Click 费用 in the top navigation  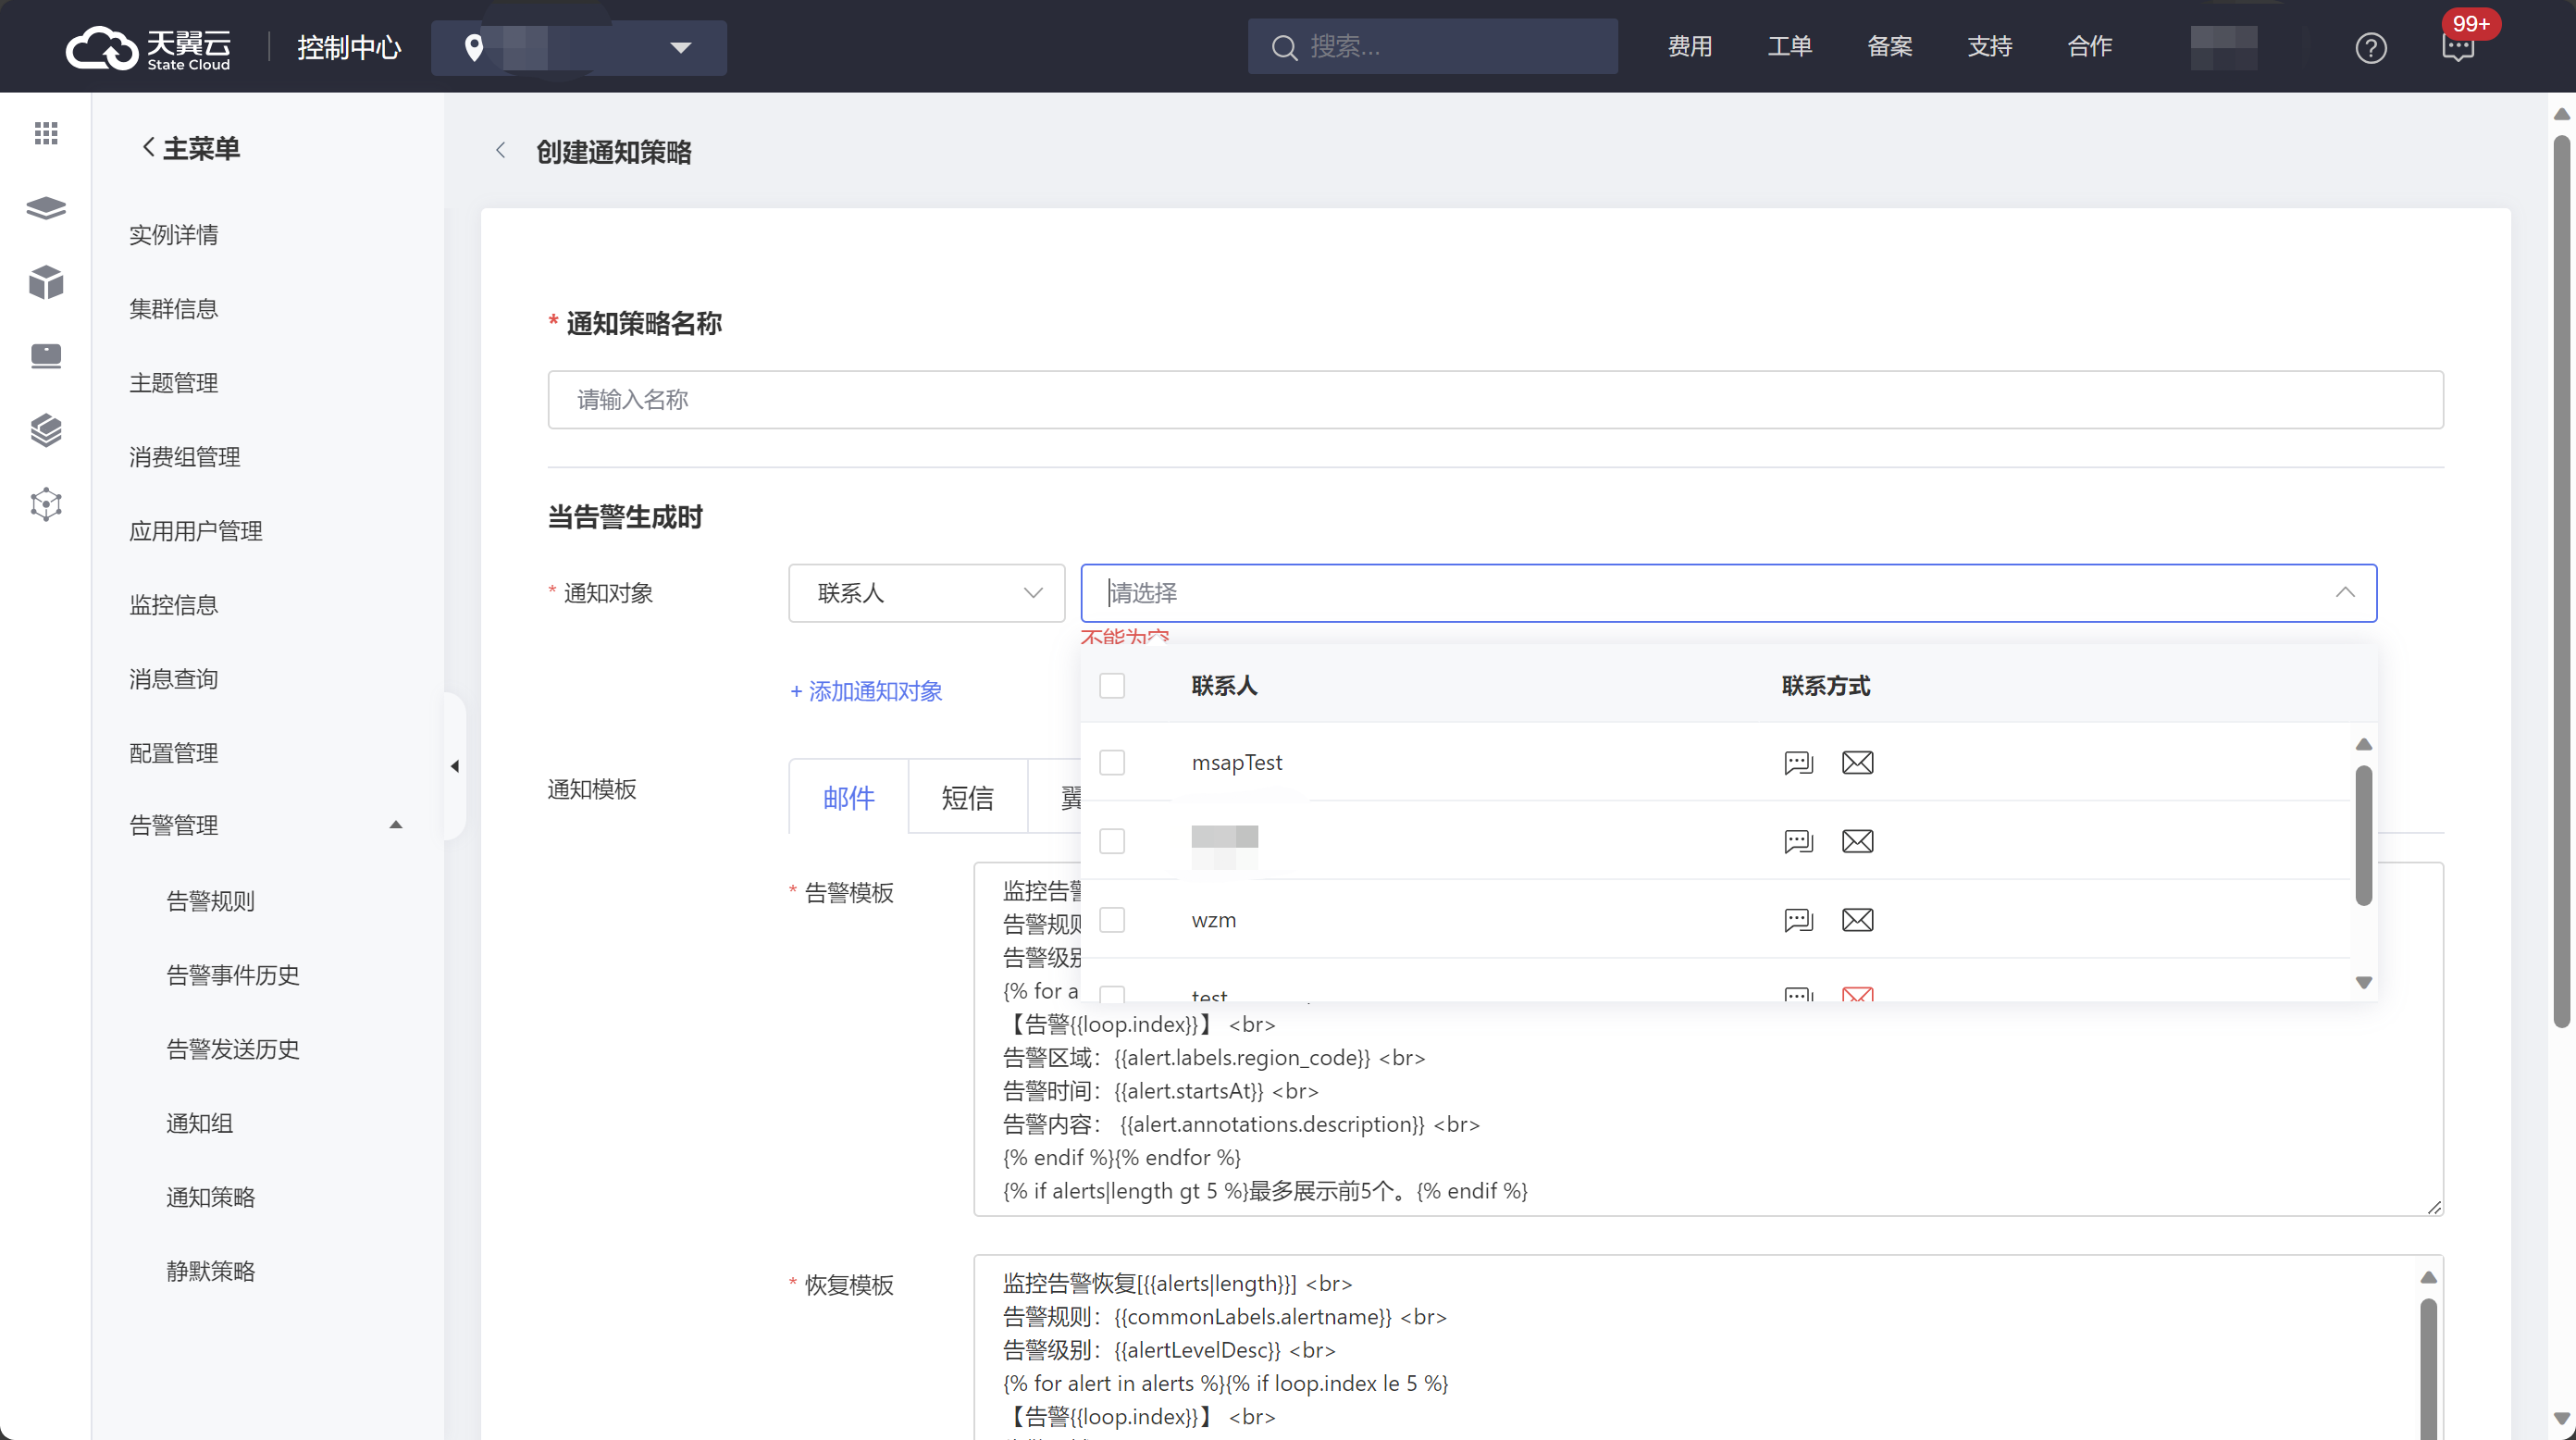tap(1690, 46)
